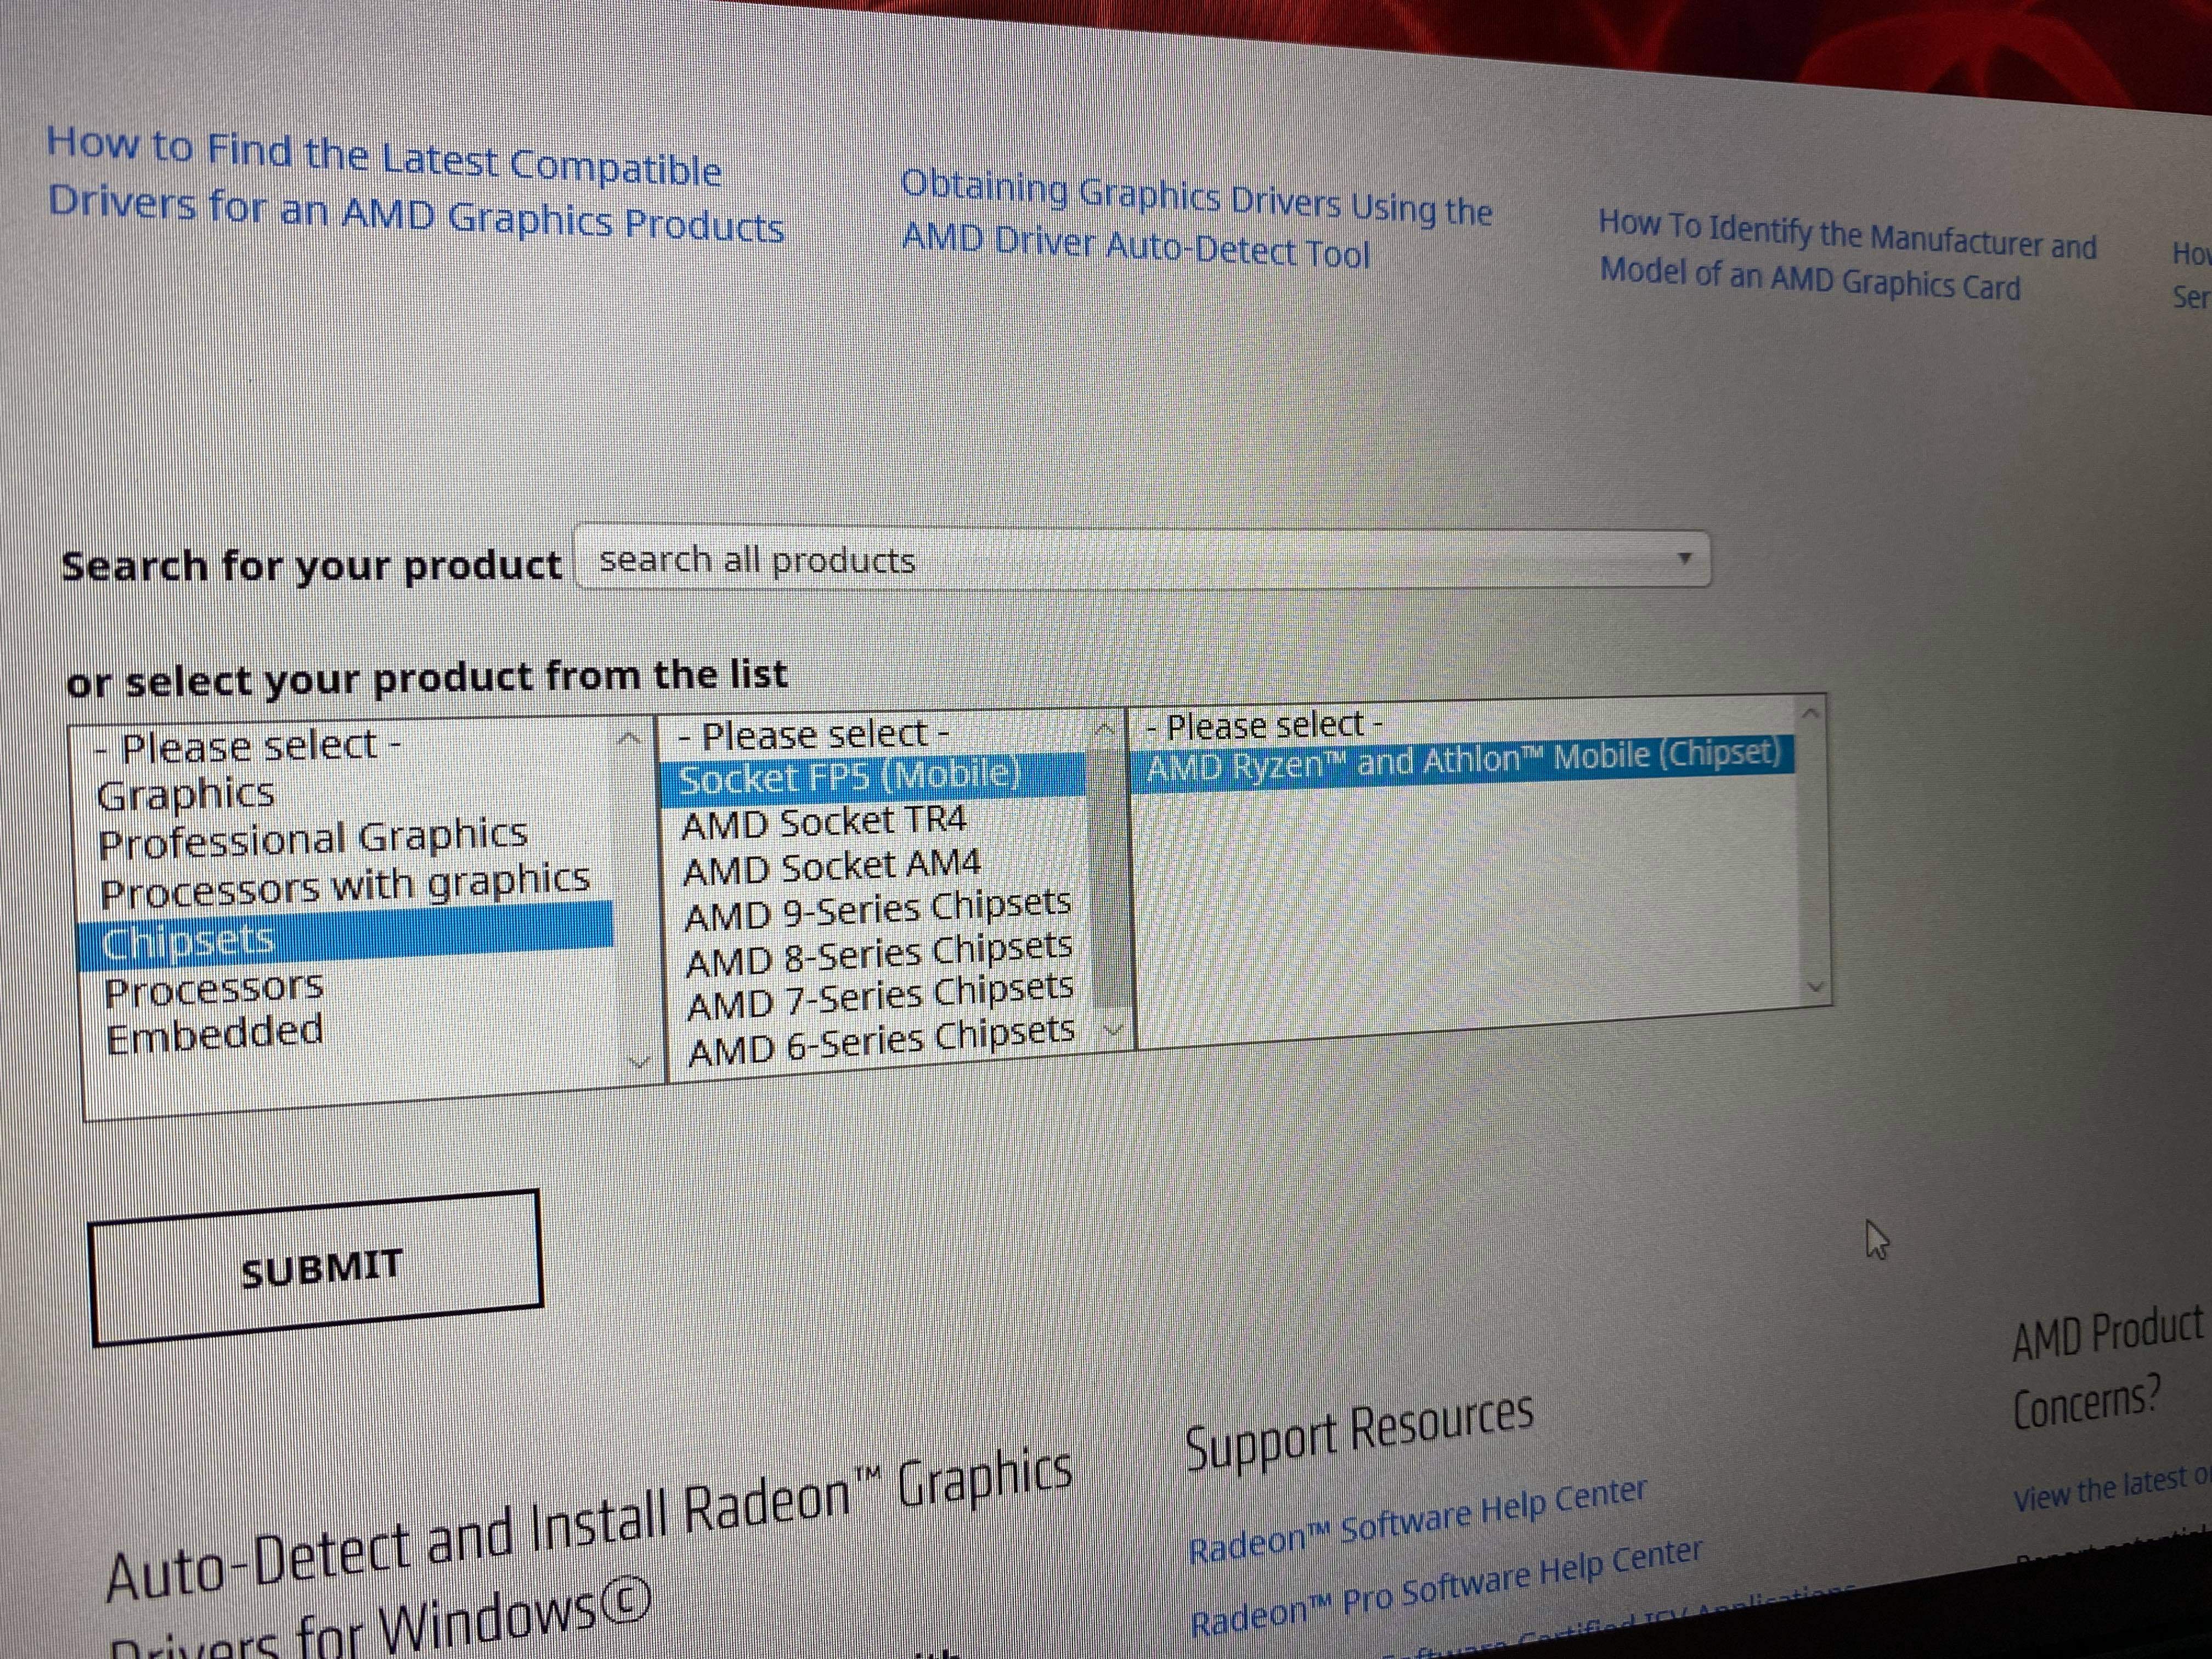
Task: Open 'Obtaining Graphics Drivers Using the Auto-Detect Tool' link
Action: (x=1196, y=220)
